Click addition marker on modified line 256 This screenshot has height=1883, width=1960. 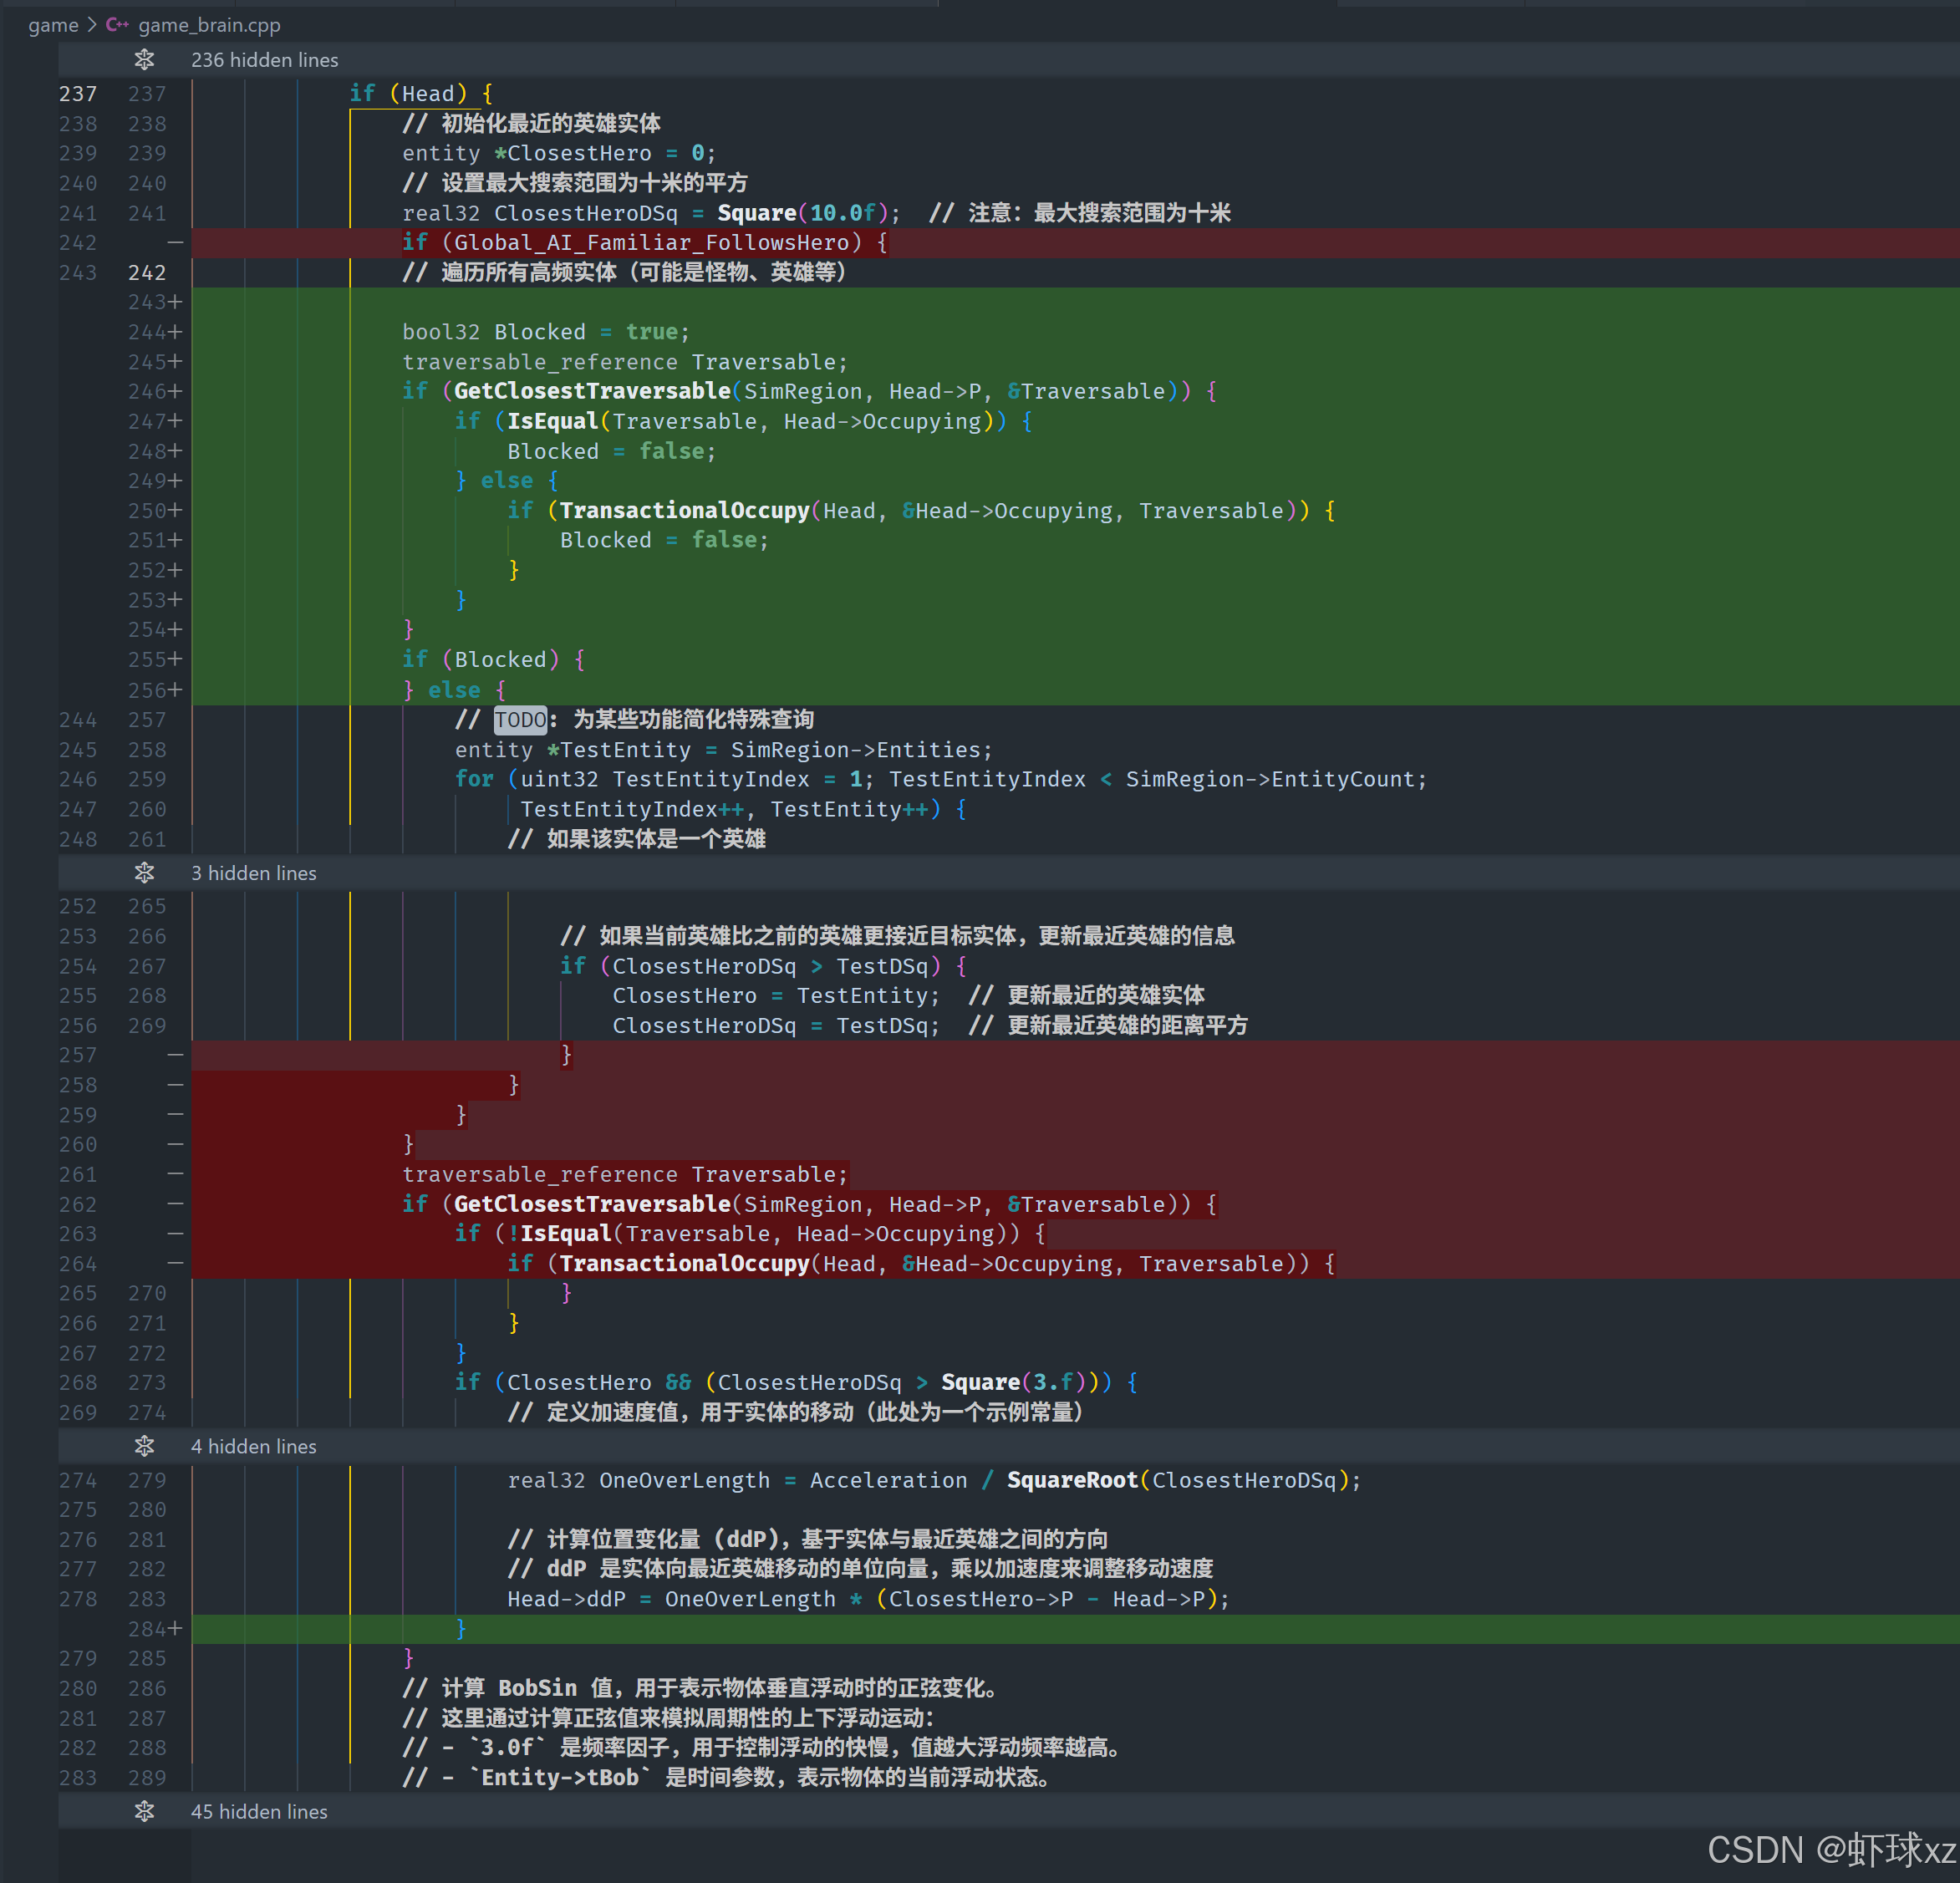pyautogui.click(x=175, y=690)
